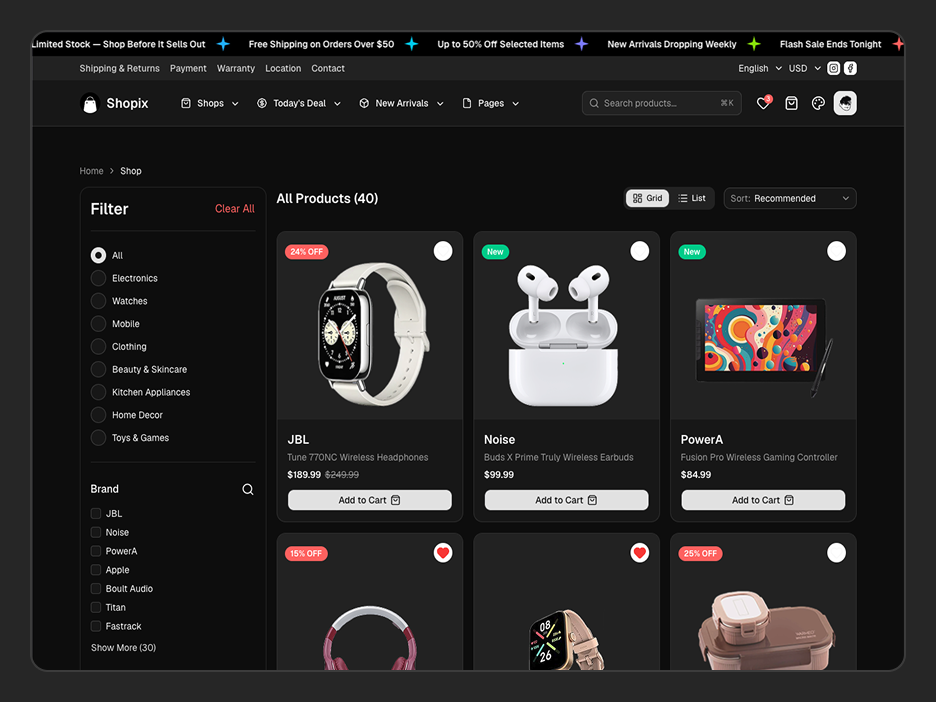Click 'Up to 50% Off Selected Items' text

500,44
